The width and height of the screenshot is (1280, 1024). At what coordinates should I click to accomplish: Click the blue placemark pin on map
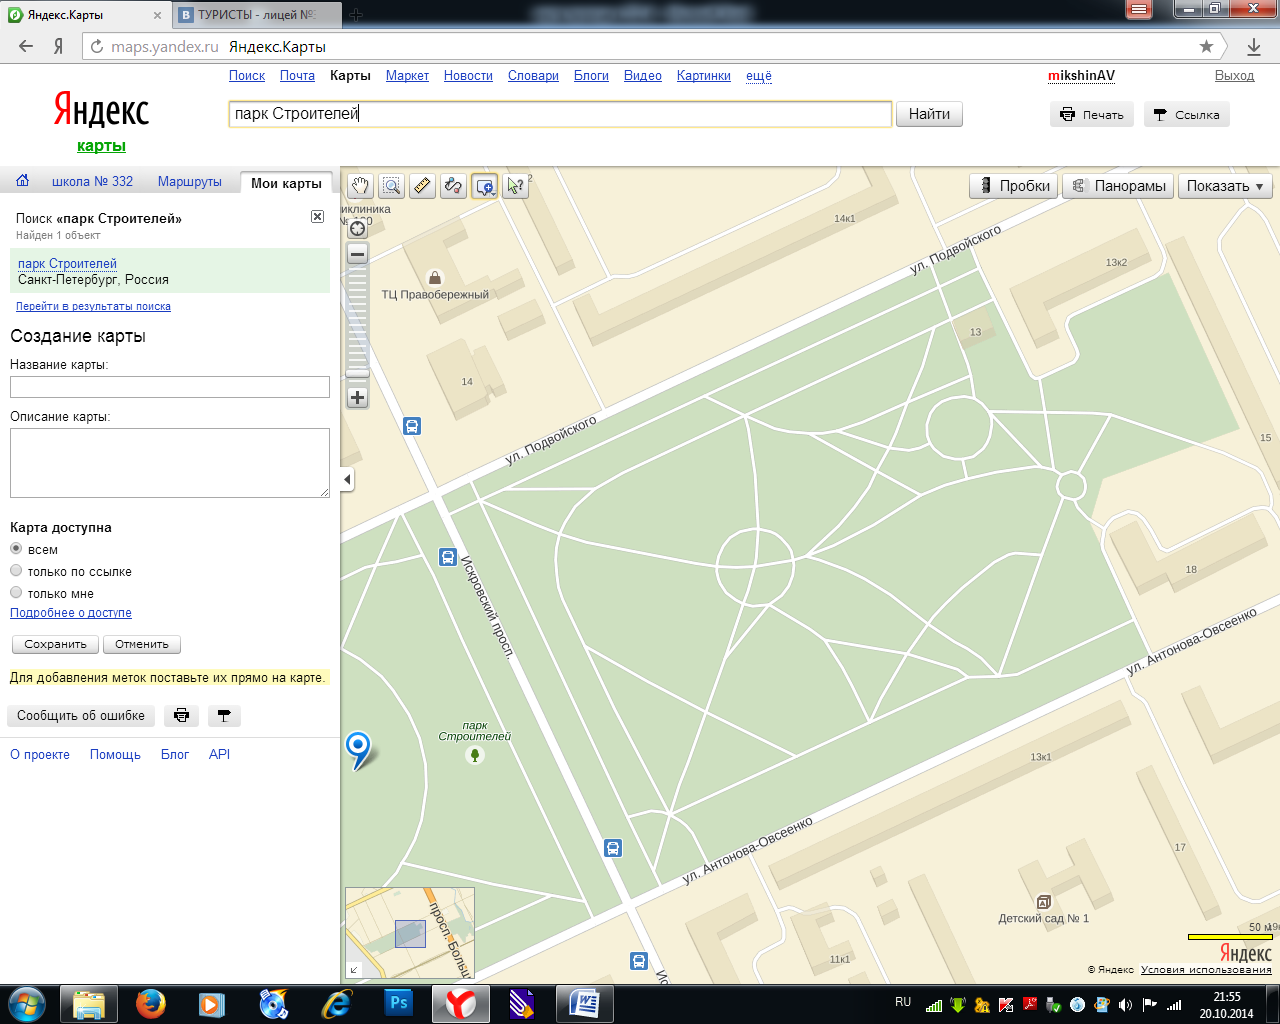point(357,748)
